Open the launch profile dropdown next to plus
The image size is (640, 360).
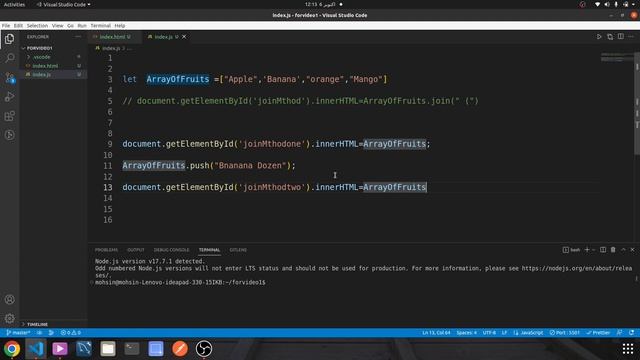pyautogui.click(x=593, y=250)
